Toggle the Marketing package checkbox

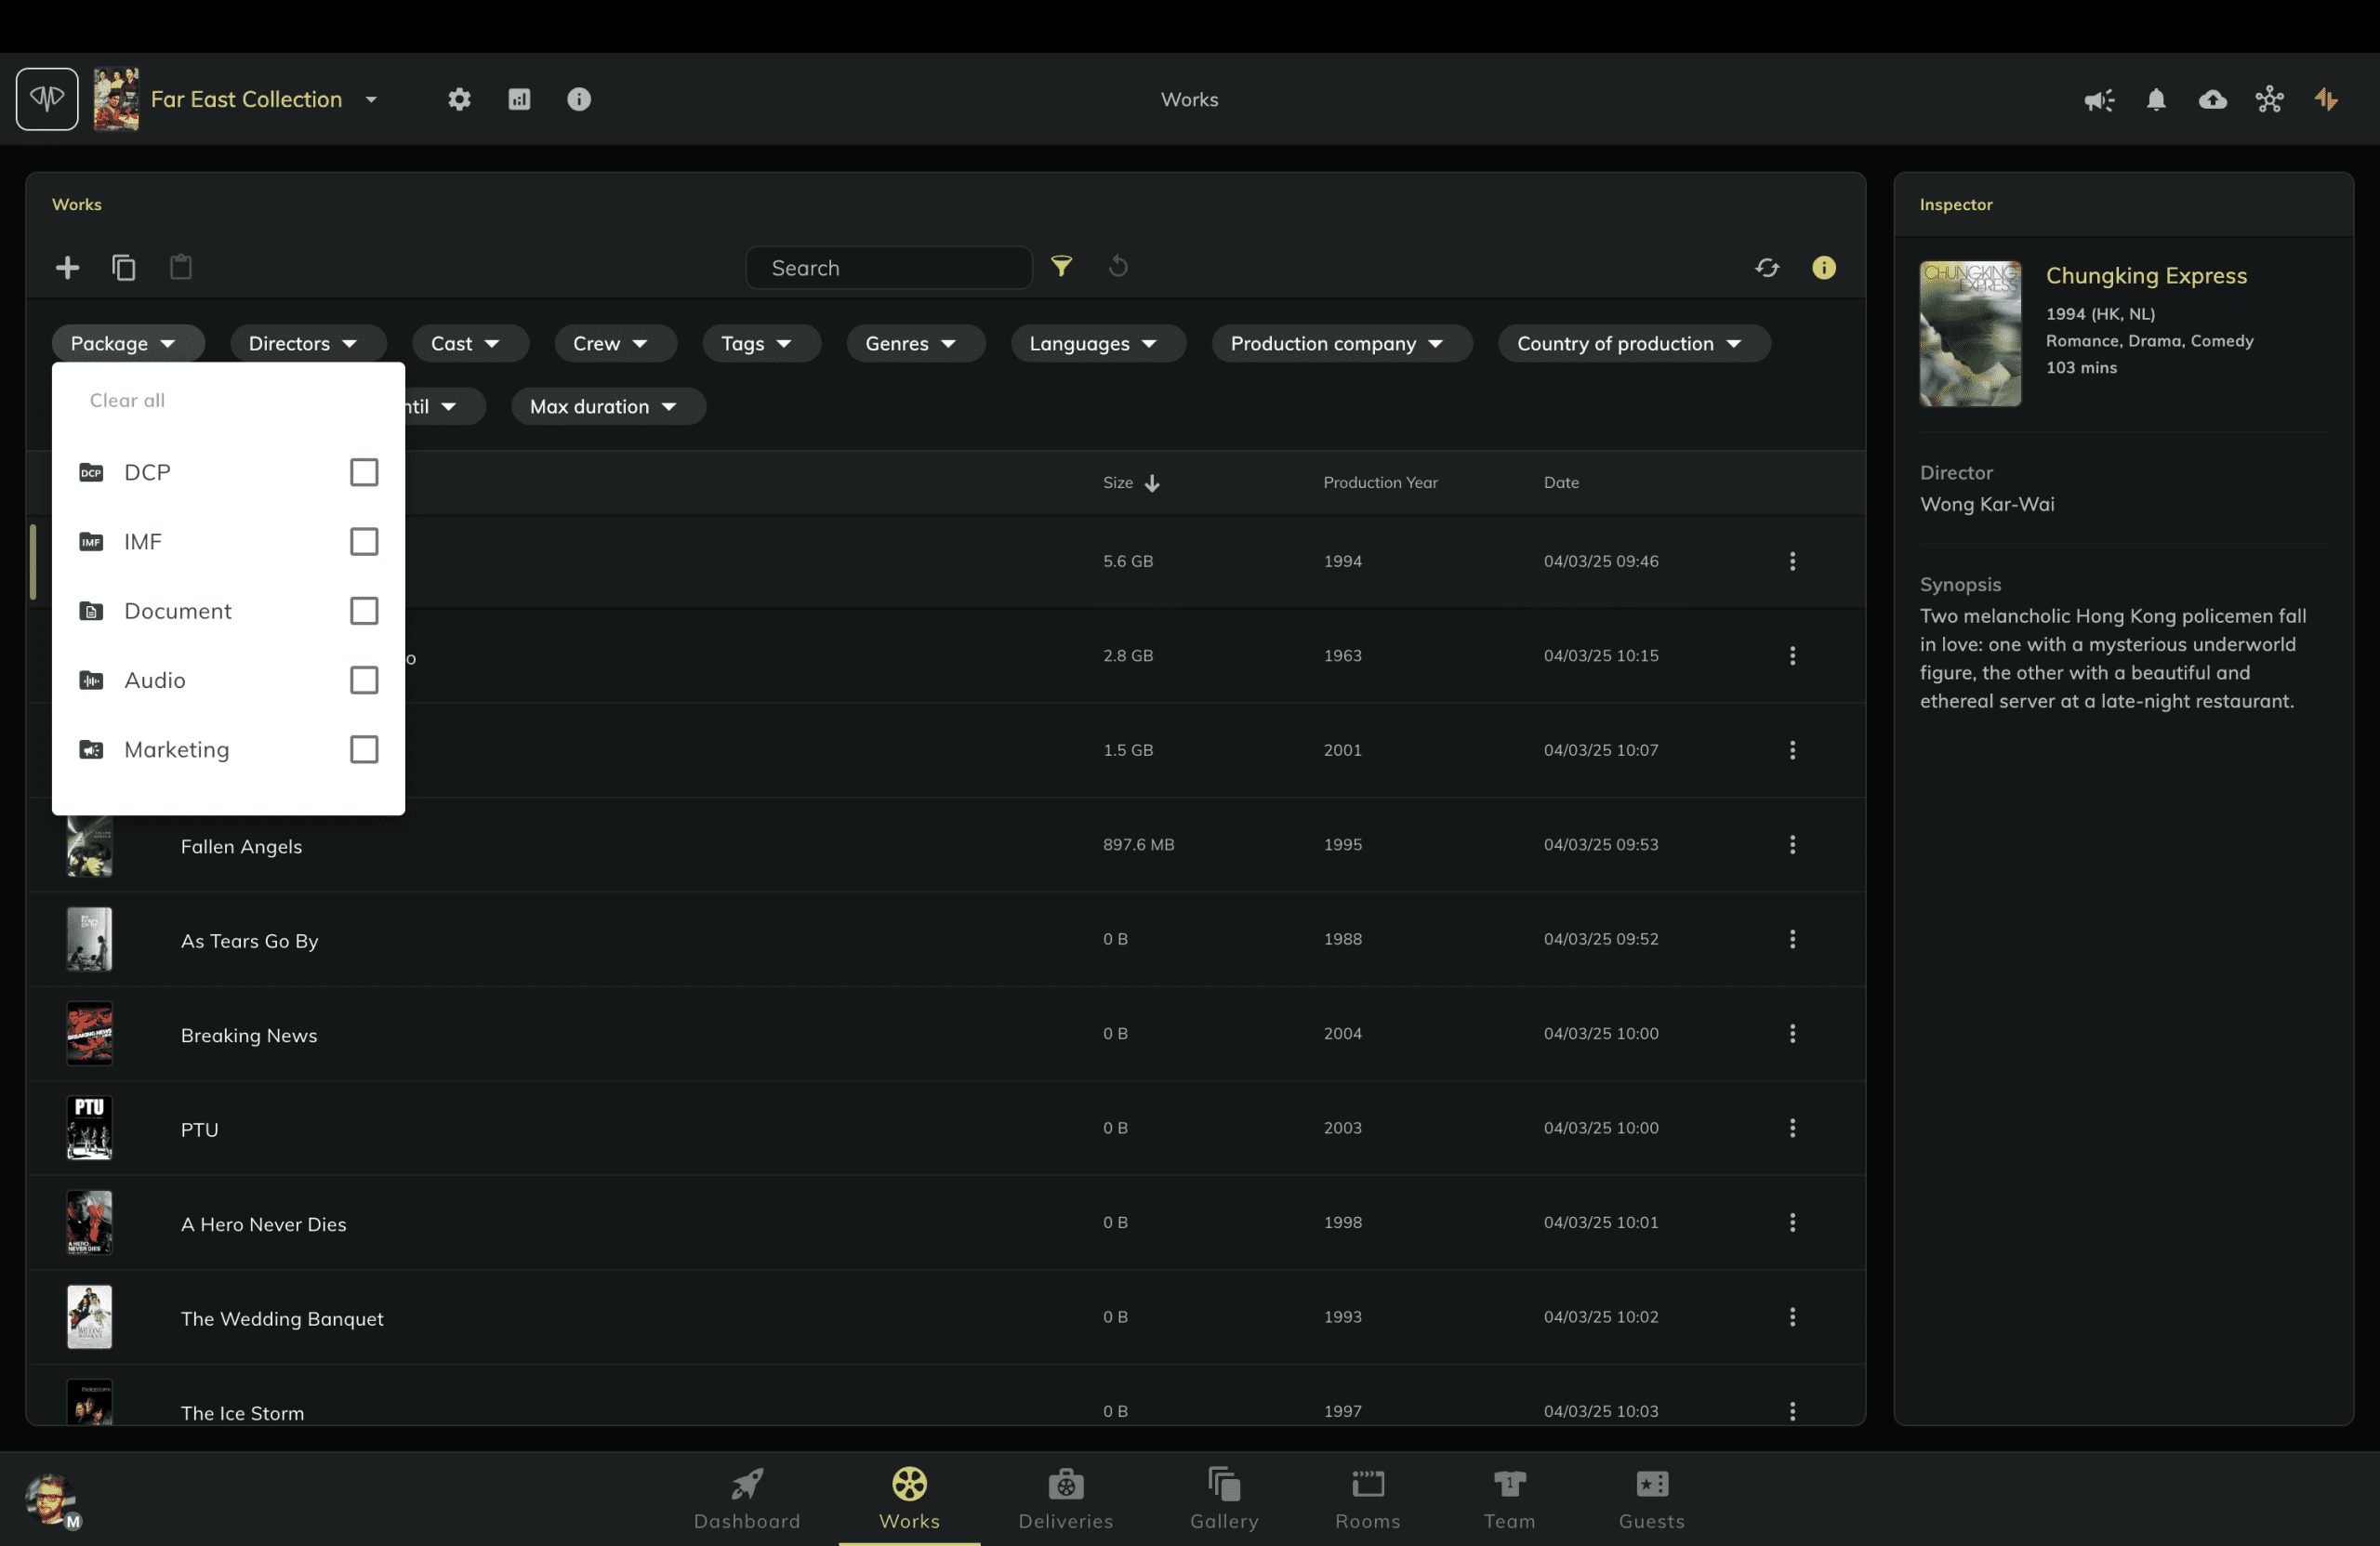[x=363, y=749]
